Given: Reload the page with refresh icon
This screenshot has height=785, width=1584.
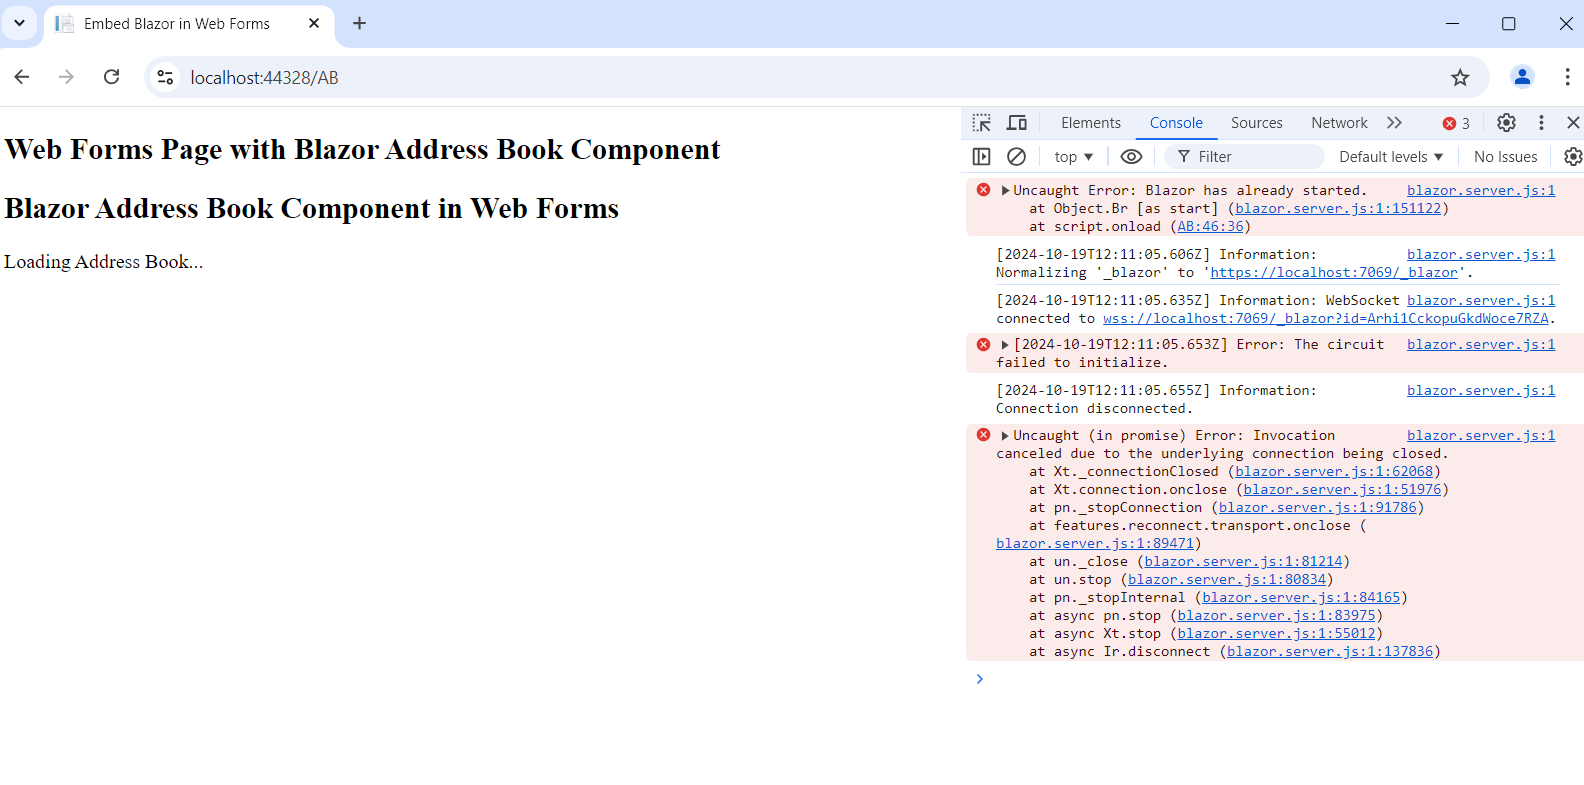Looking at the screenshot, I should click(x=111, y=77).
